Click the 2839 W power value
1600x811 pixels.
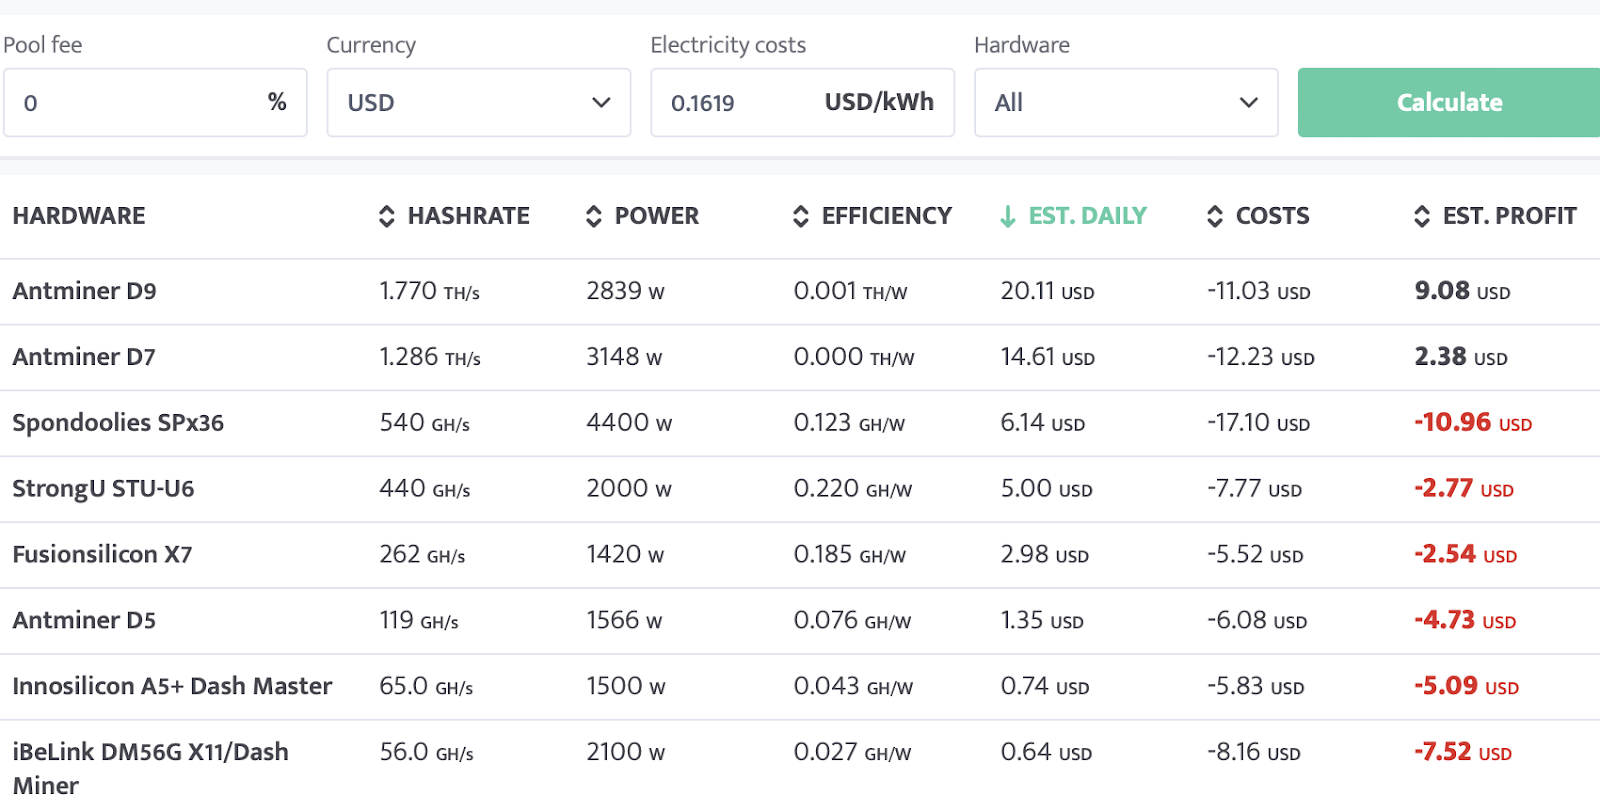(626, 291)
